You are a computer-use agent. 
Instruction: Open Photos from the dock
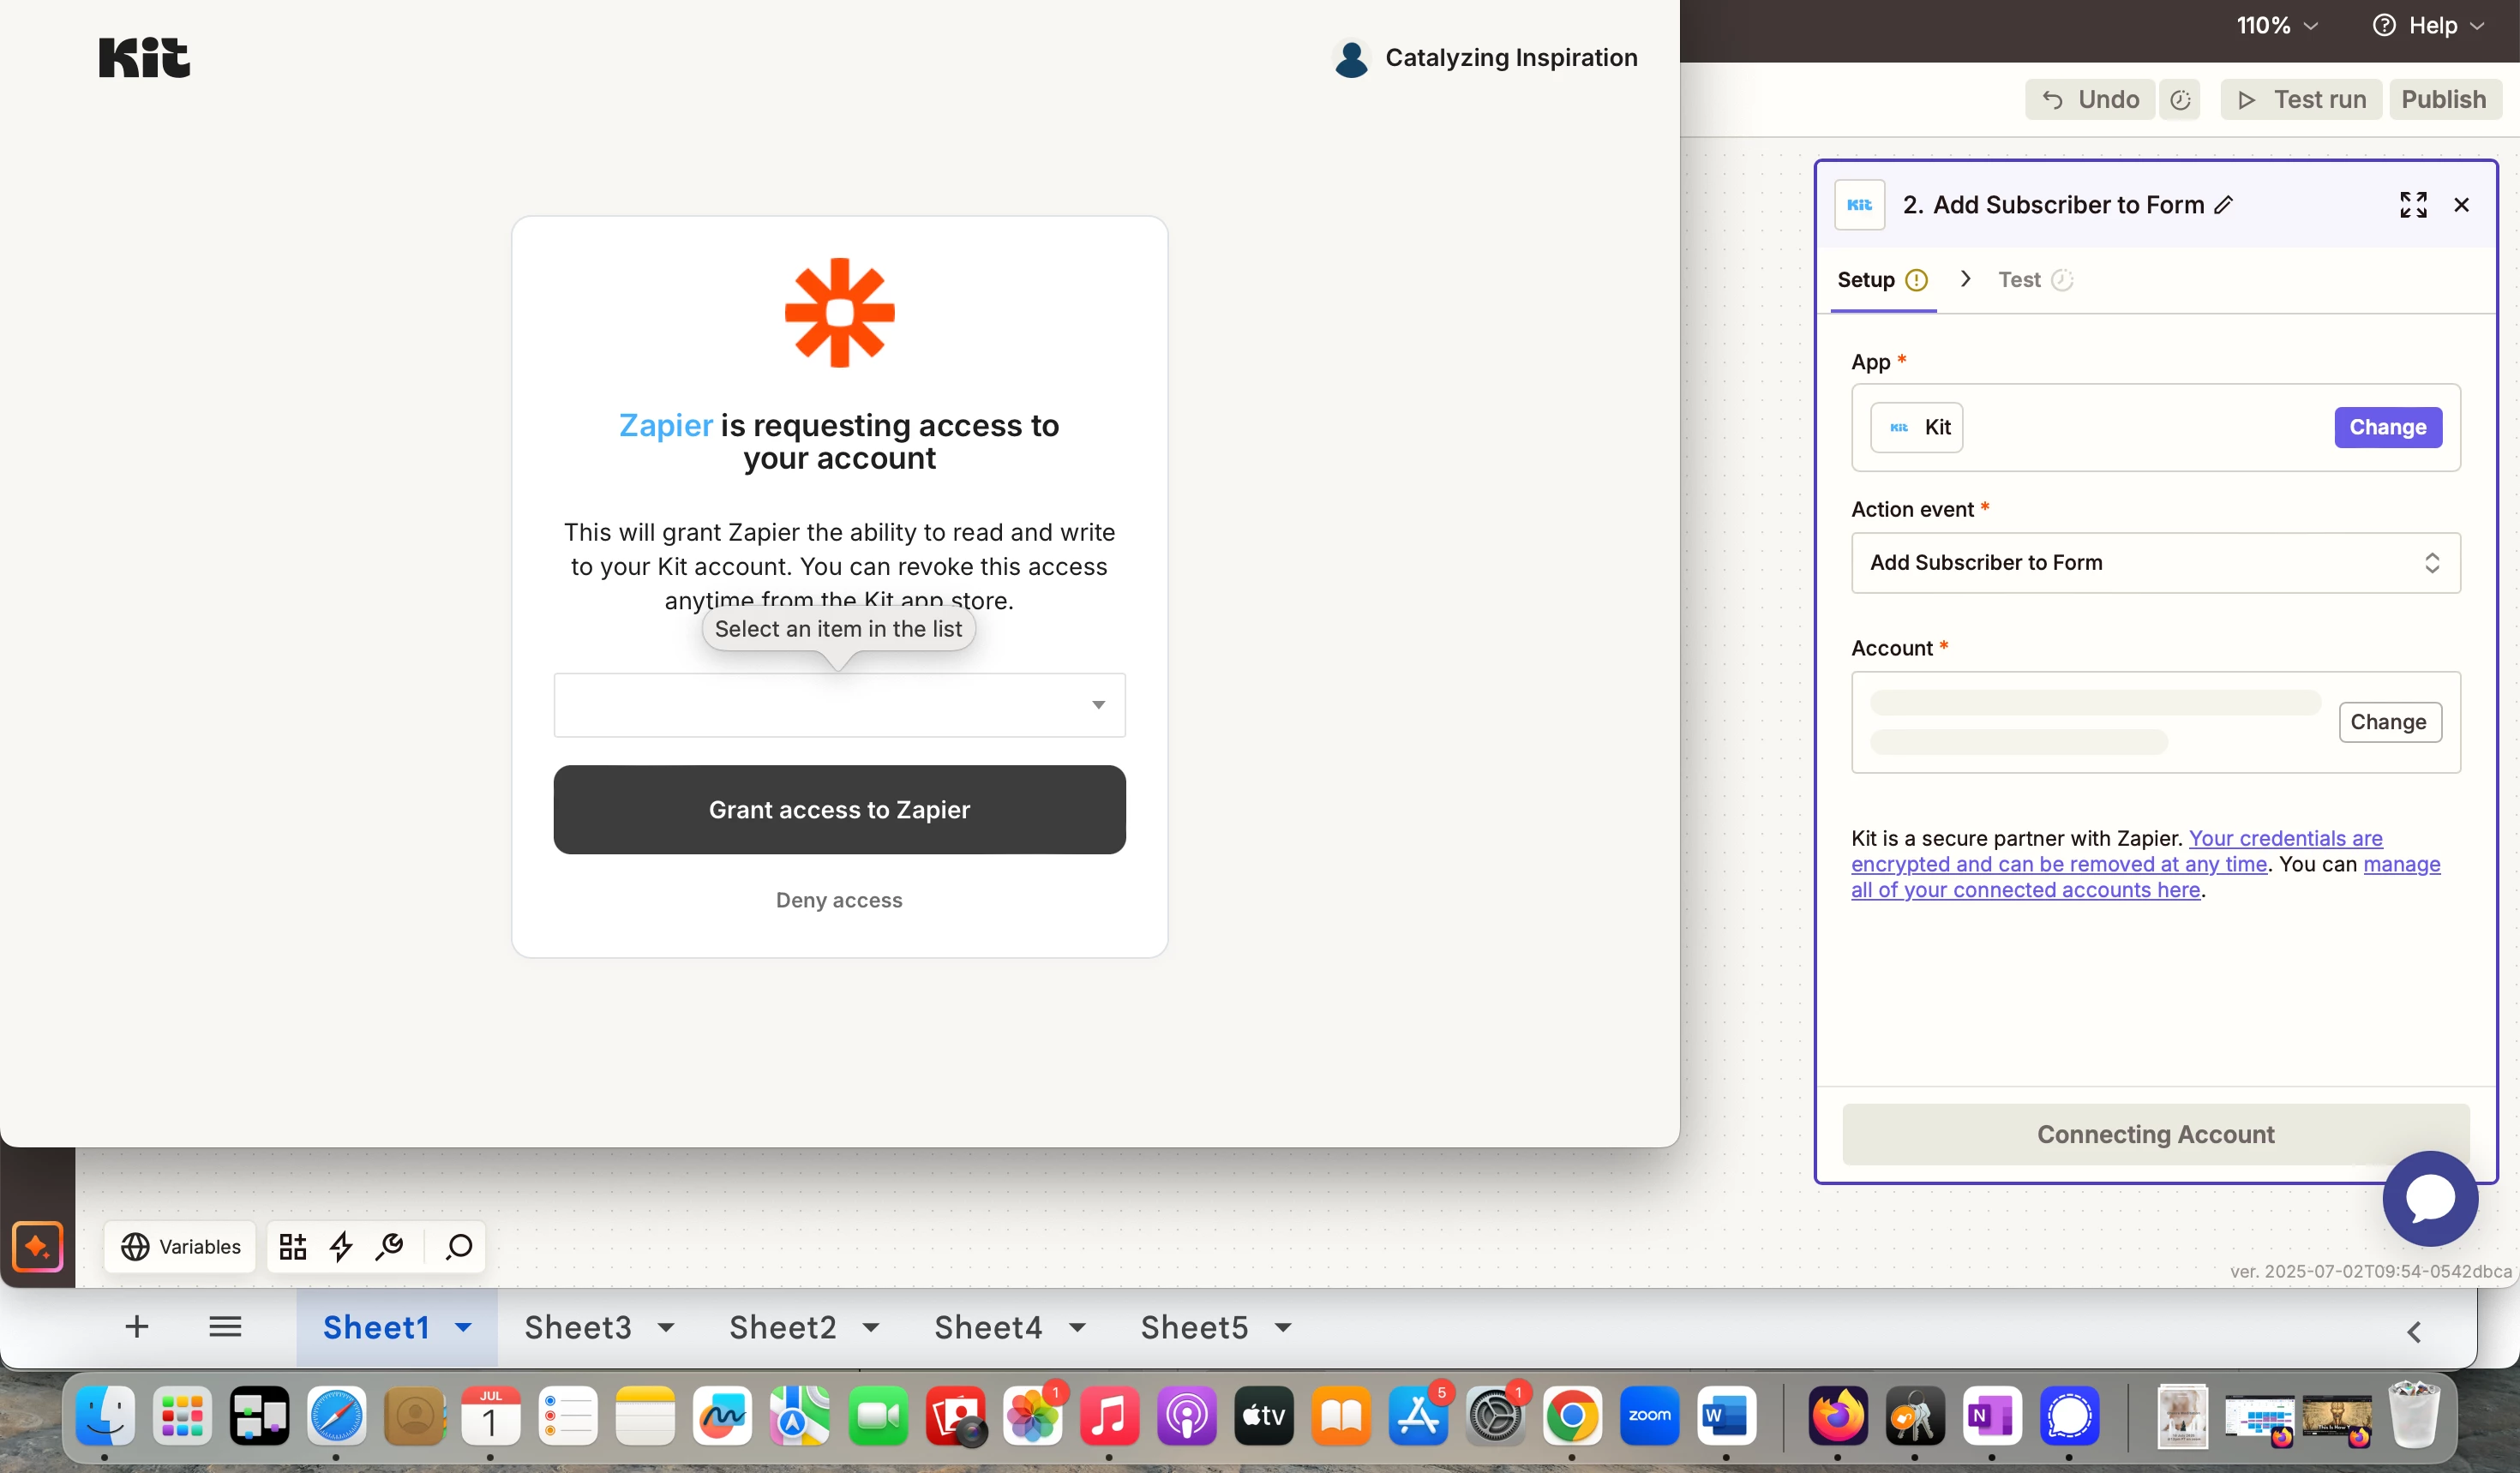pos(1032,1416)
